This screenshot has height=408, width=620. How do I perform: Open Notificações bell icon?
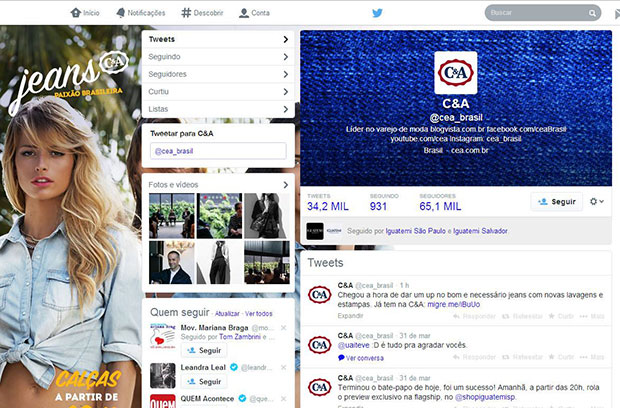click(x=121, y=13)
